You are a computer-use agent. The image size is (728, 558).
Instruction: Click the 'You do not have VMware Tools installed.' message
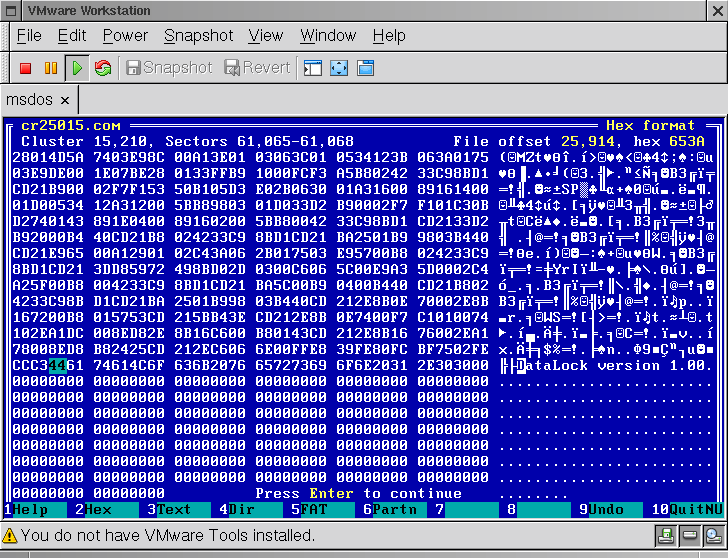[168, 536]
